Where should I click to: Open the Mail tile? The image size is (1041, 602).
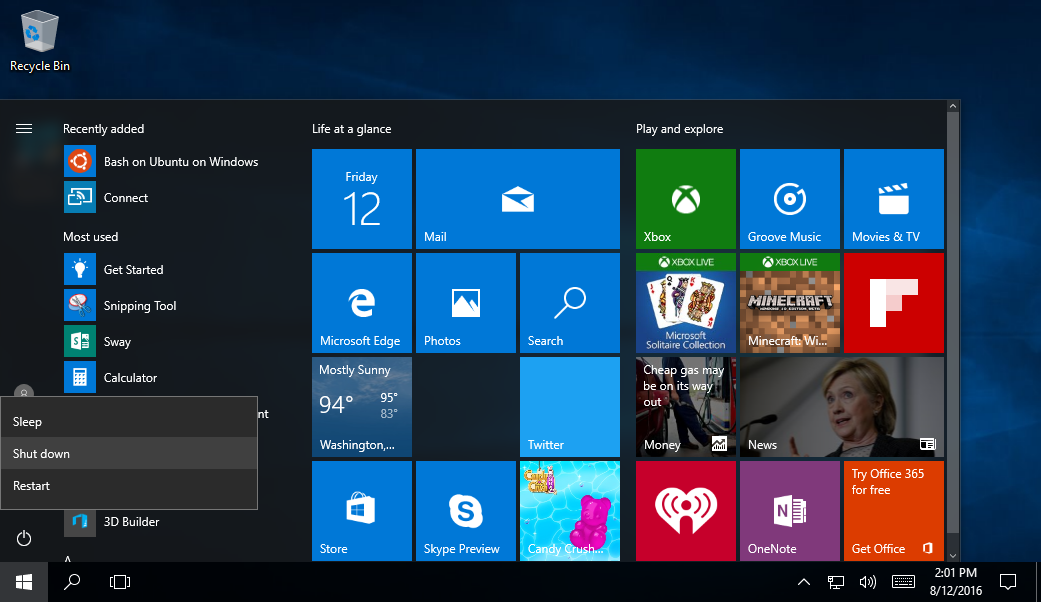[x=518, y=198]
